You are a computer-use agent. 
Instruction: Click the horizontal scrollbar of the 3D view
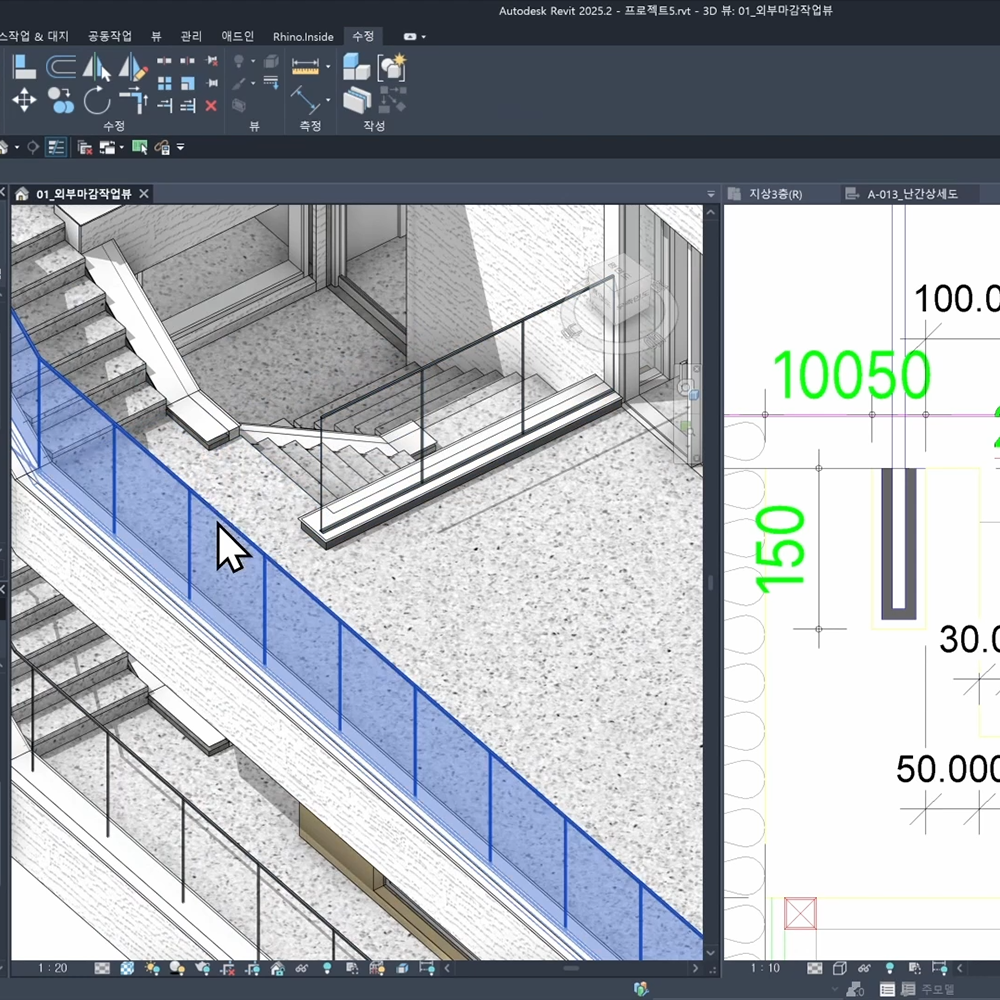click(570, 968)
